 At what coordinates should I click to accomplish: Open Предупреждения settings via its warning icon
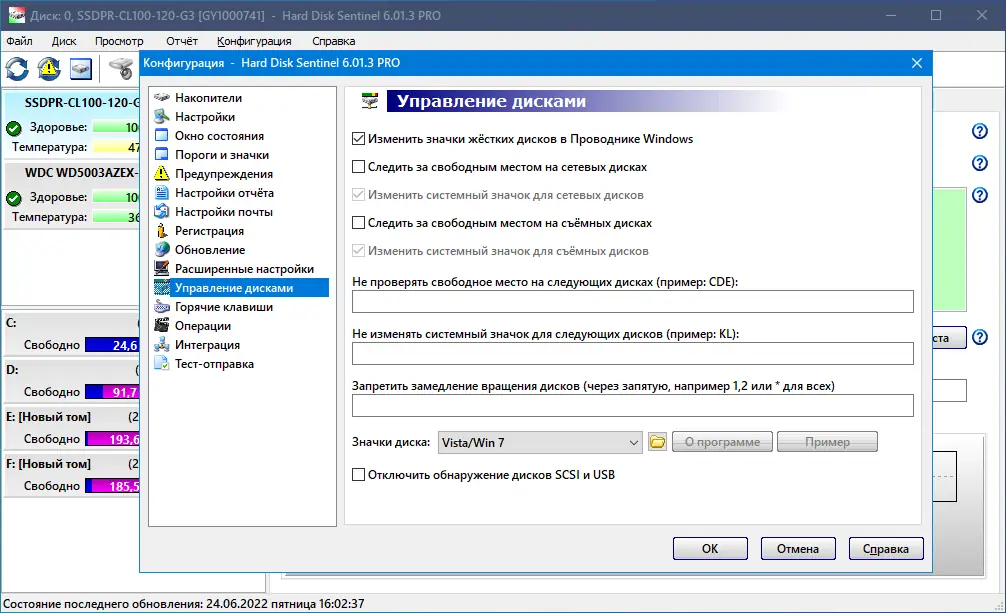pyautogui.click(x=160, y=173)
